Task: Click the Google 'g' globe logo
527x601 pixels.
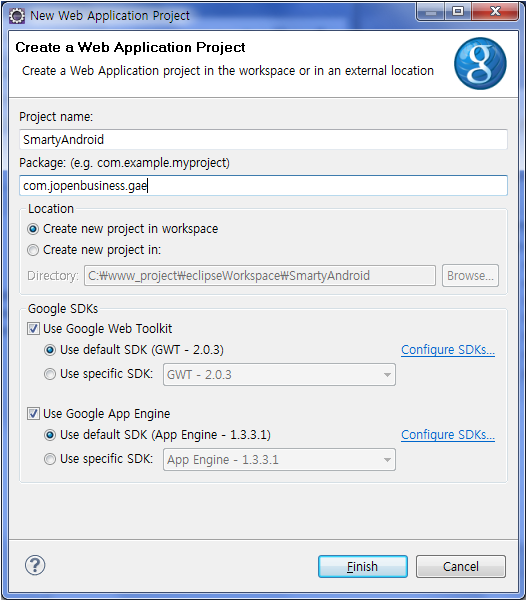Action: pos(480,63)
